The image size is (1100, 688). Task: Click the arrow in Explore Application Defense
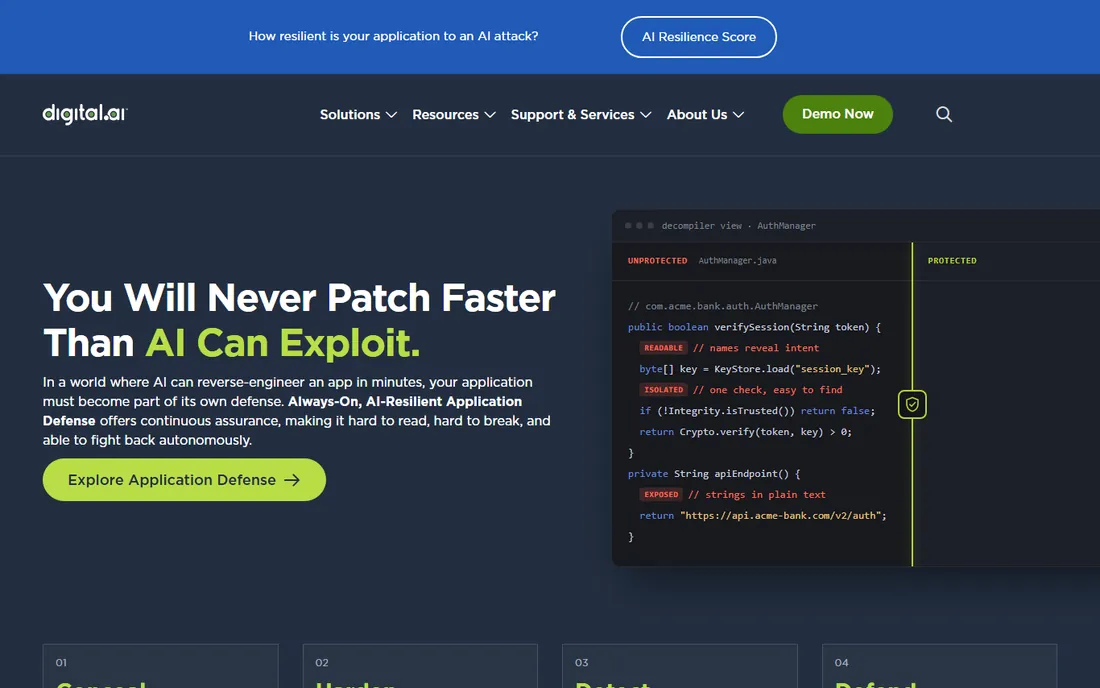point(292,480)
